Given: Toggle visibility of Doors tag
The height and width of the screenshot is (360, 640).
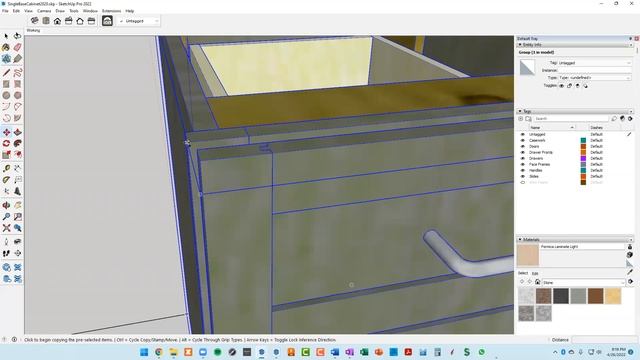Looking at the screenshot, I should (x=522, y=146).
